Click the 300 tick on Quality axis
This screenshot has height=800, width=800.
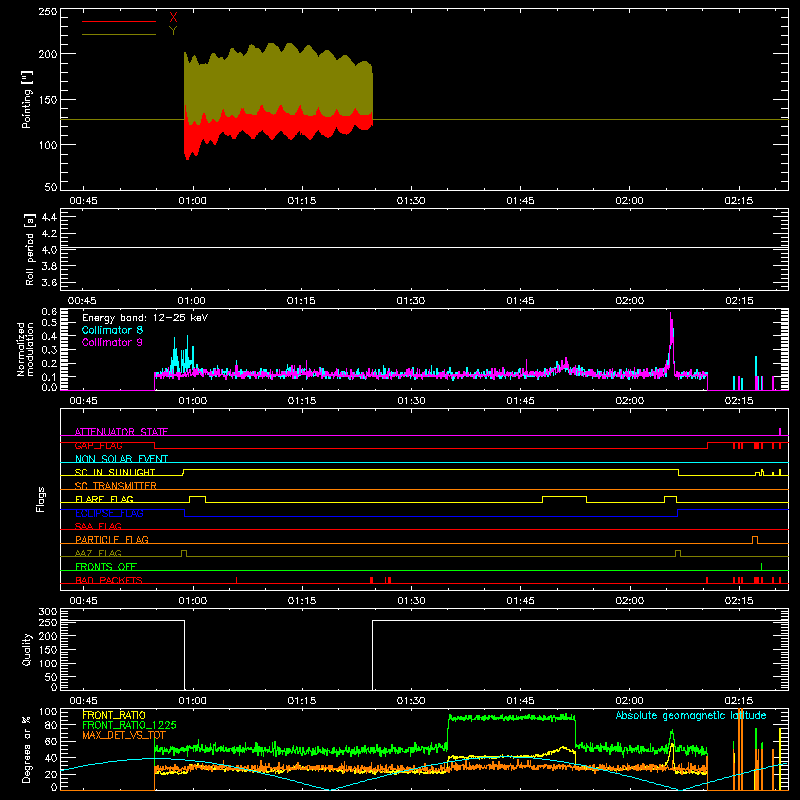[48, 612]
